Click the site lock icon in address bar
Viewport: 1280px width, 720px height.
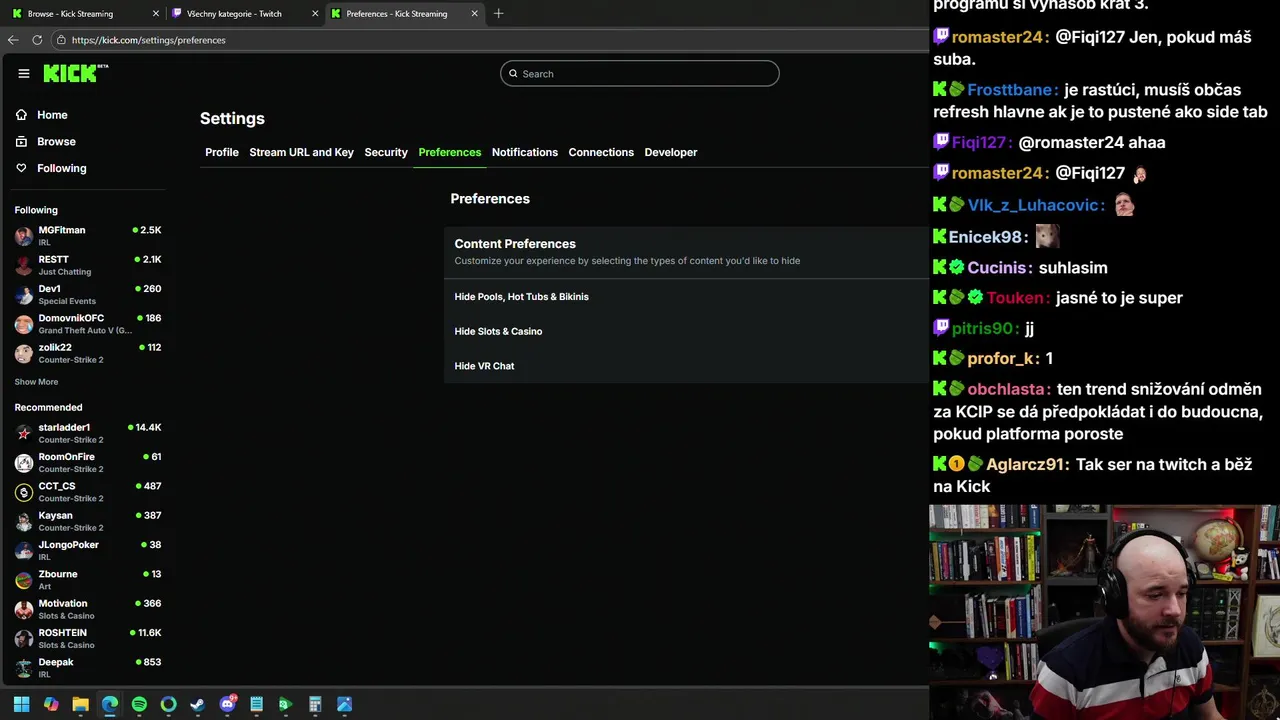coord(61,40)
